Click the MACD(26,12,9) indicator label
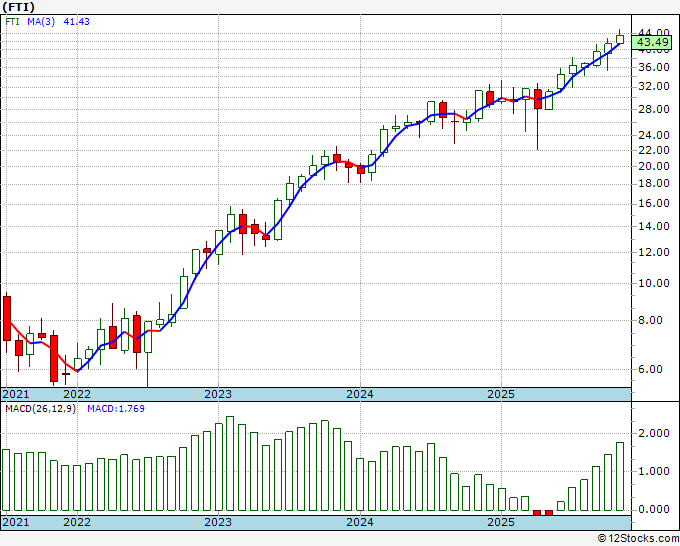The image size is (680, 546). 41,409
